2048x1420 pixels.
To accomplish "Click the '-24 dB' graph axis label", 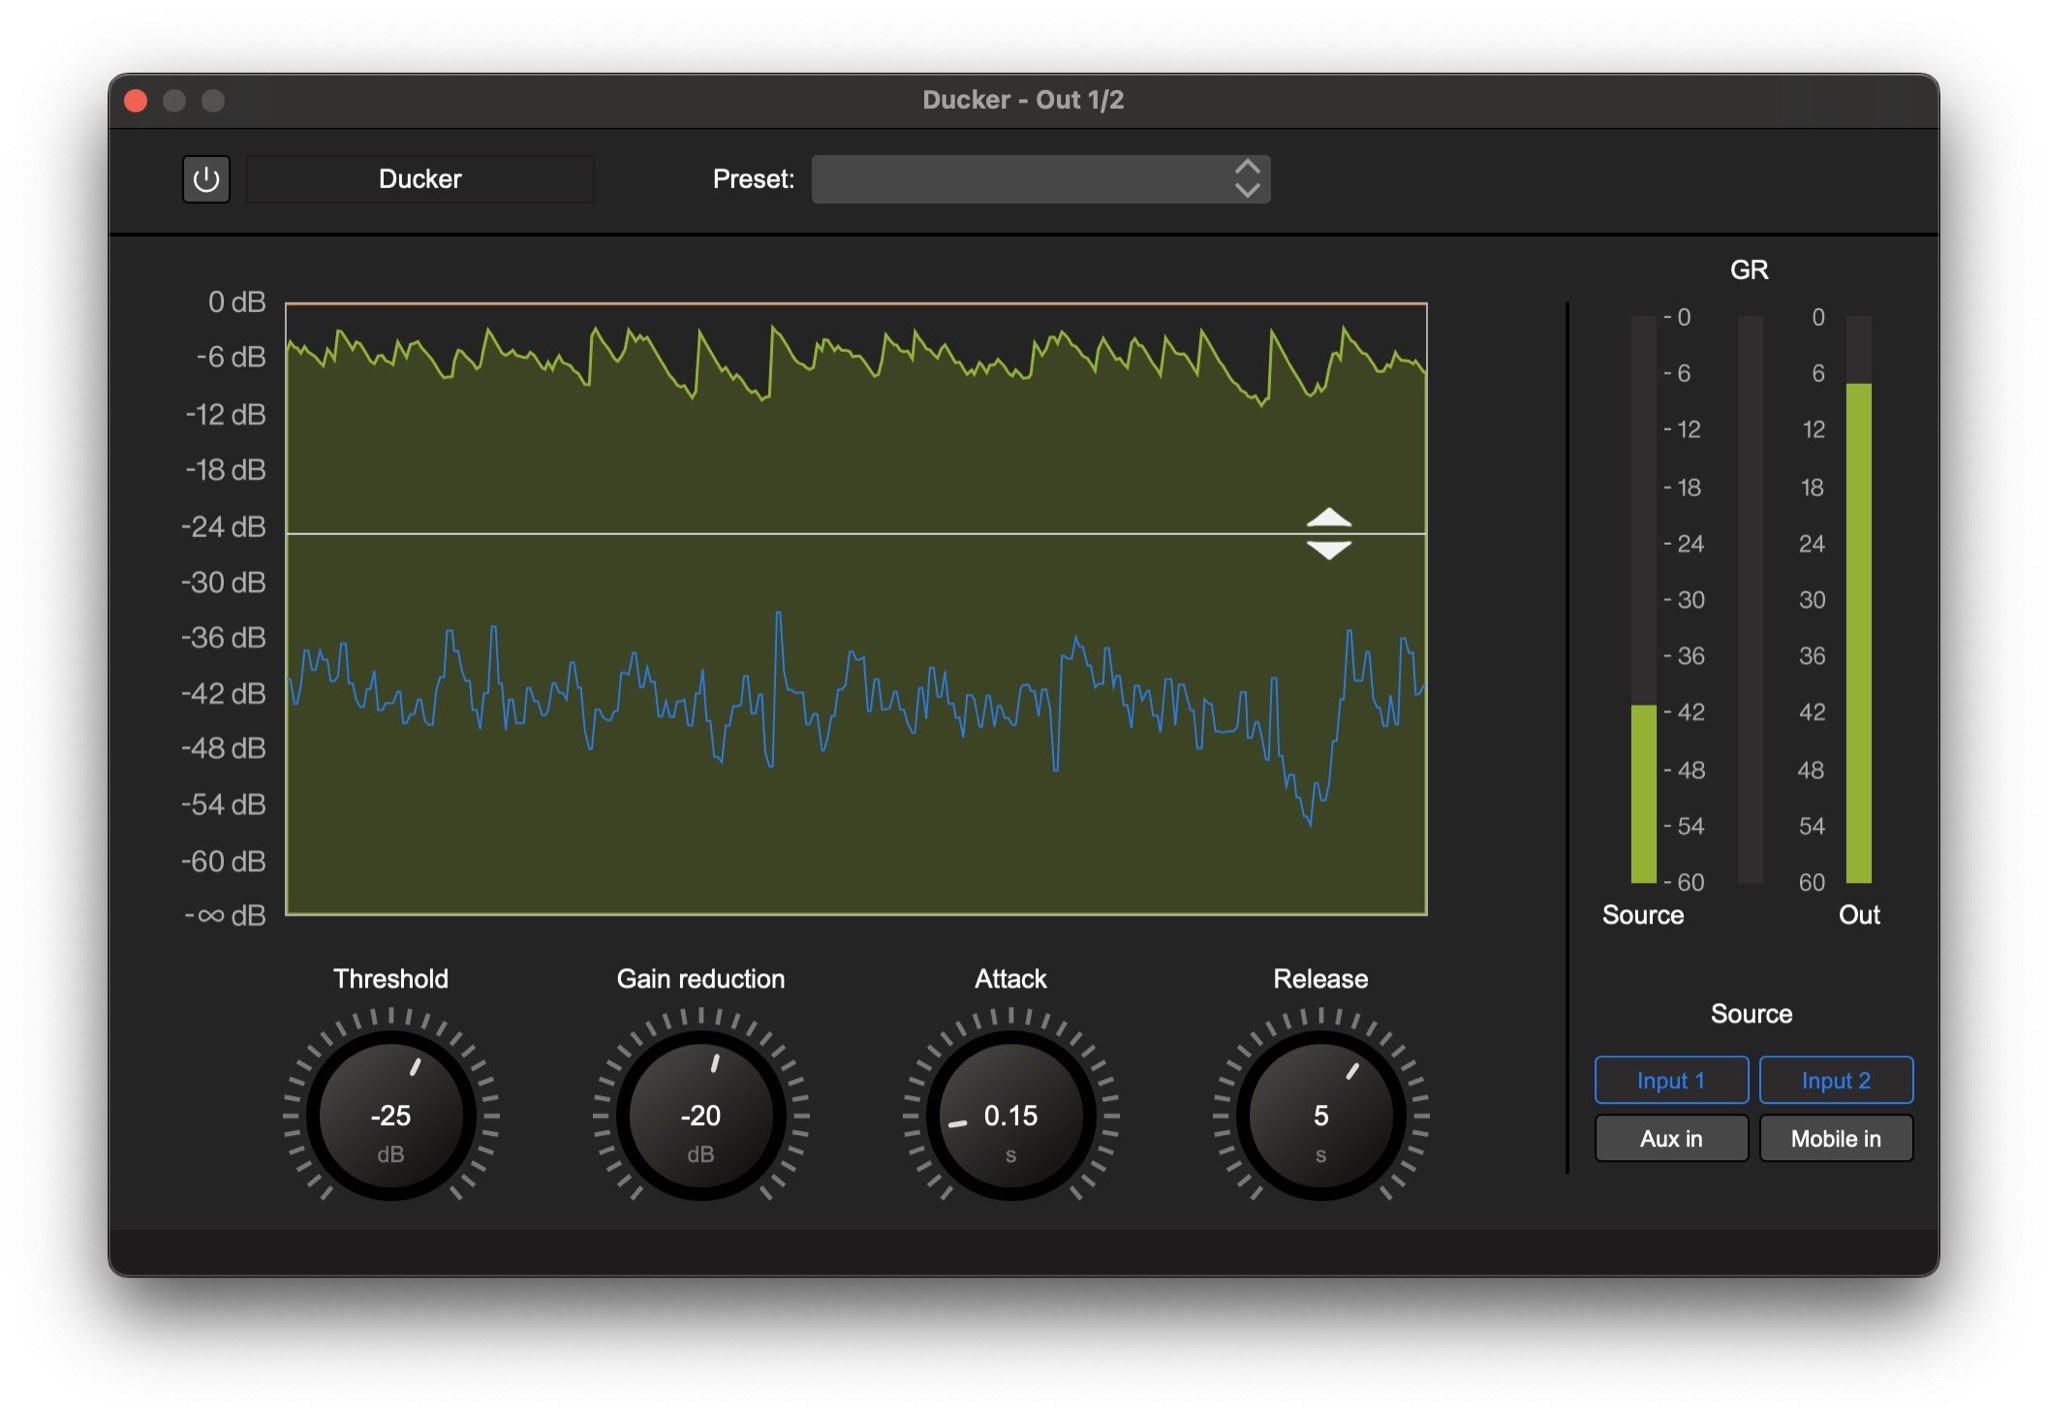I will tap(224, 526).
